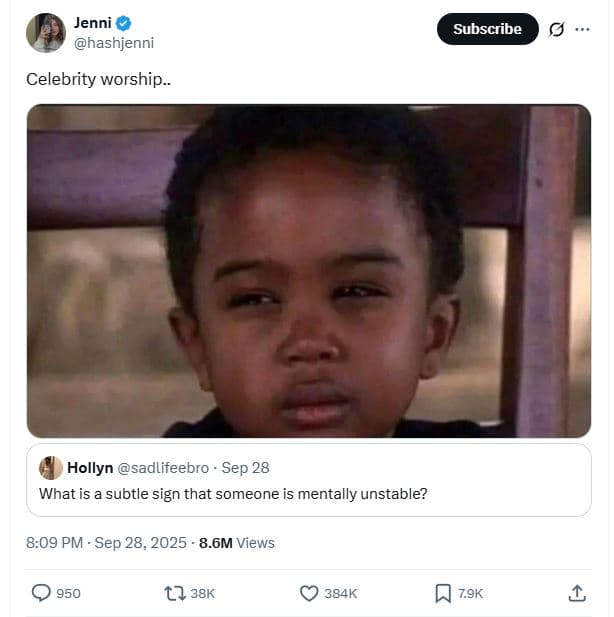Click the reply comment icon
This screenshot has width=614, height=617.
coord(42,593)
